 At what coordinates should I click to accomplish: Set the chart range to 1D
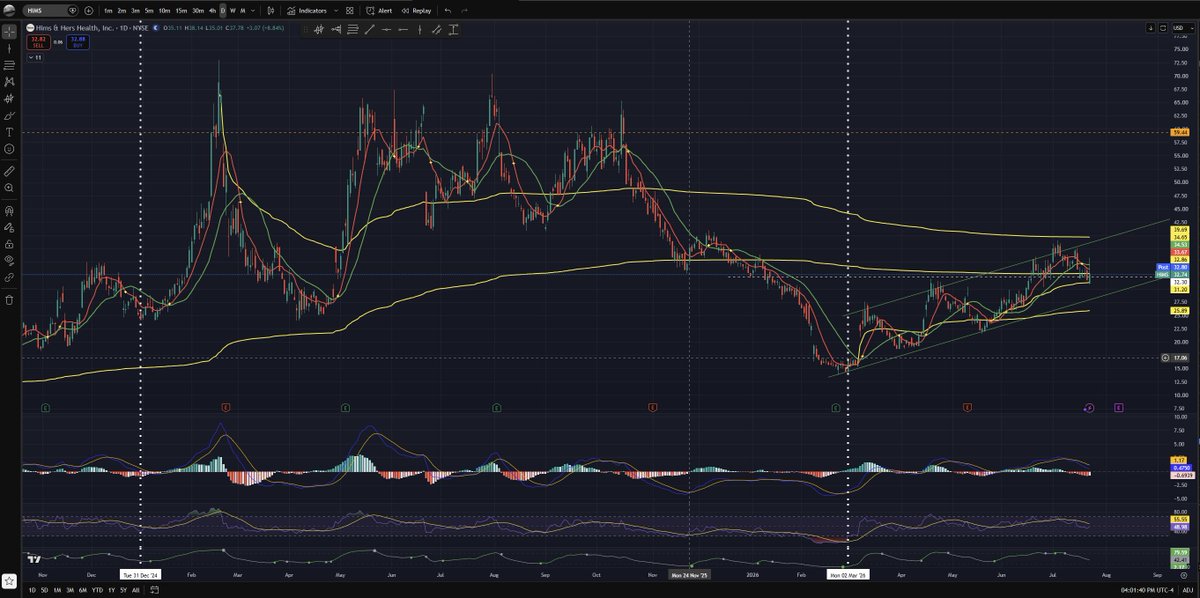[32, 590]
